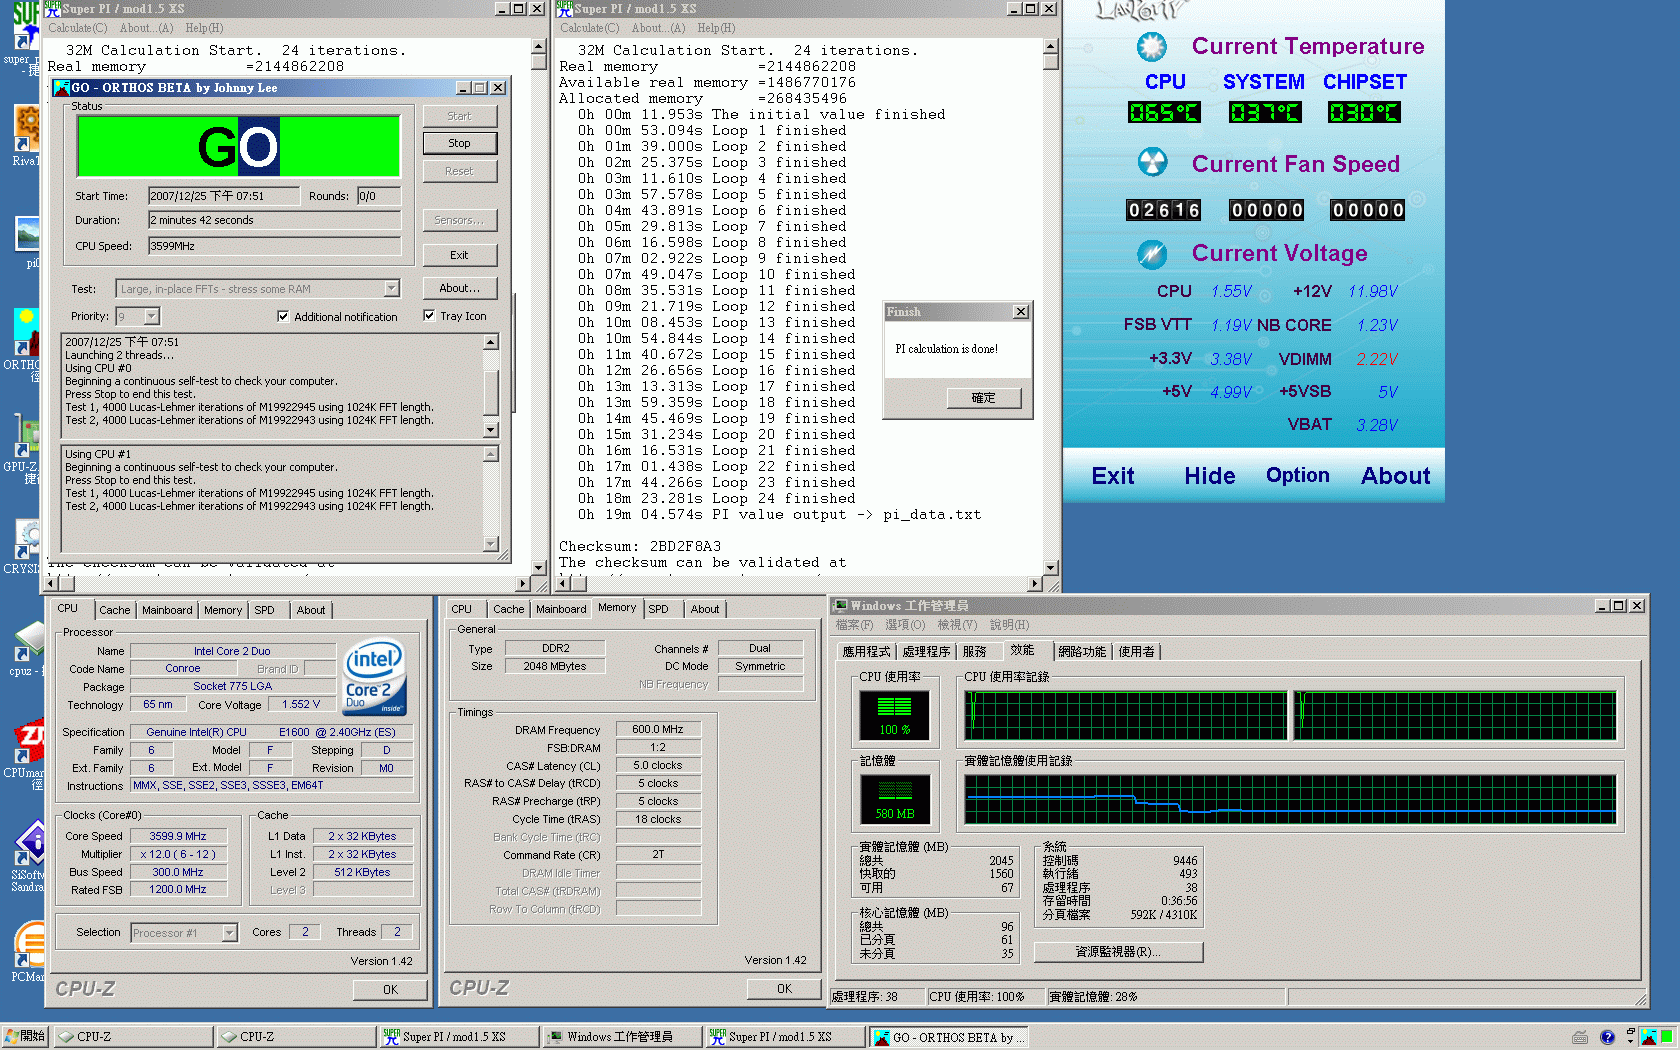The width and height of the screenshot is (1680, 1050).
Task: Open Calculate(C) menu in left Super PI
Action: (x=78, y=28)
